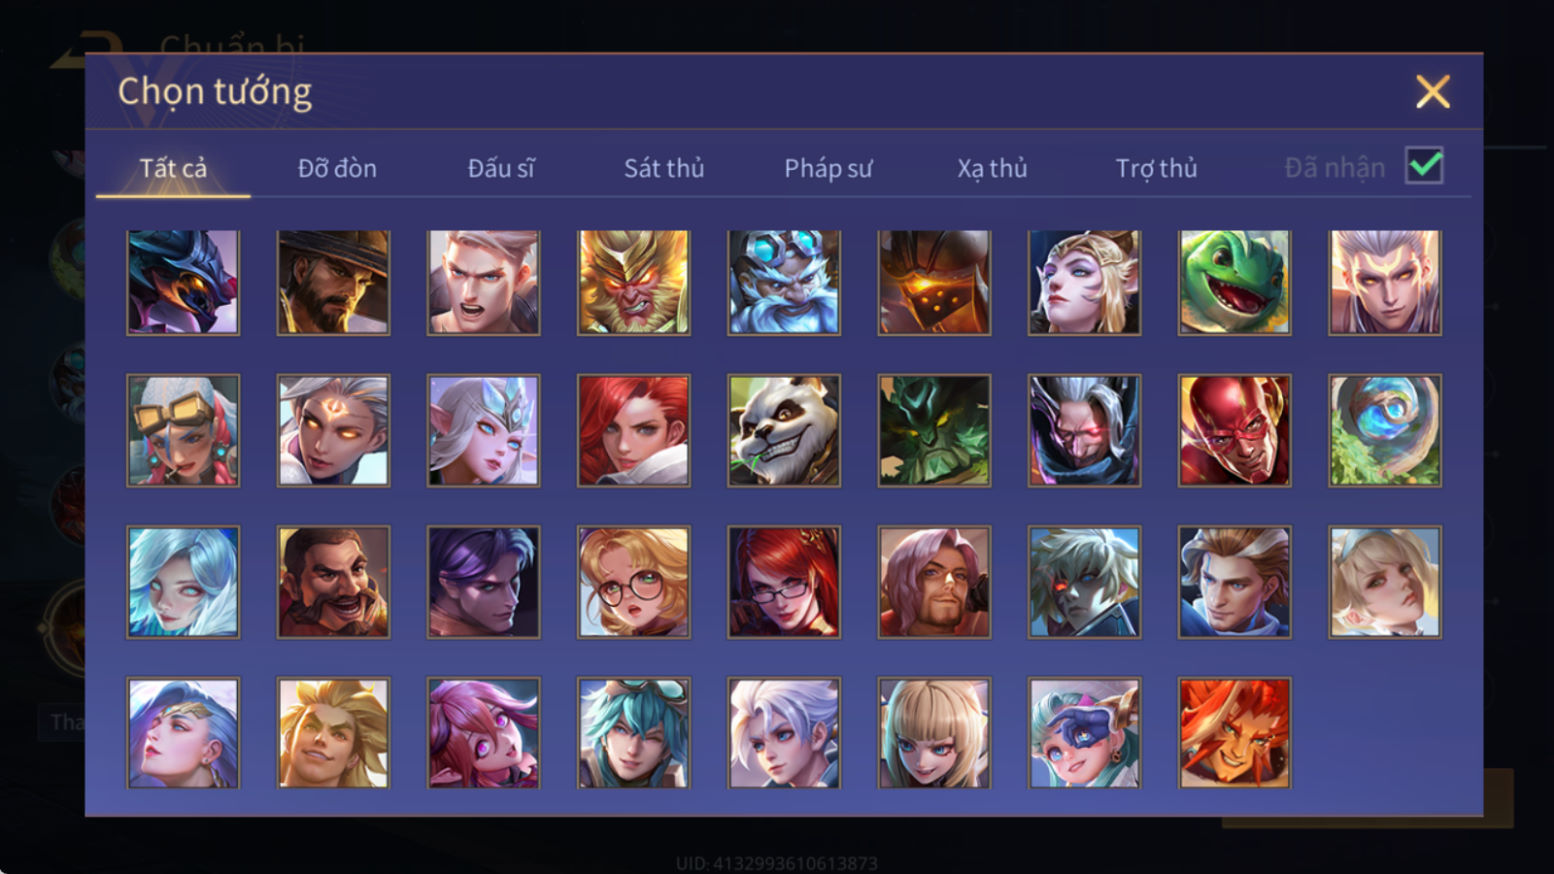Choose the mustached man in red hero
This screenshot has height=874, width=1554.
pyautogui.click(x=333, y=582)
